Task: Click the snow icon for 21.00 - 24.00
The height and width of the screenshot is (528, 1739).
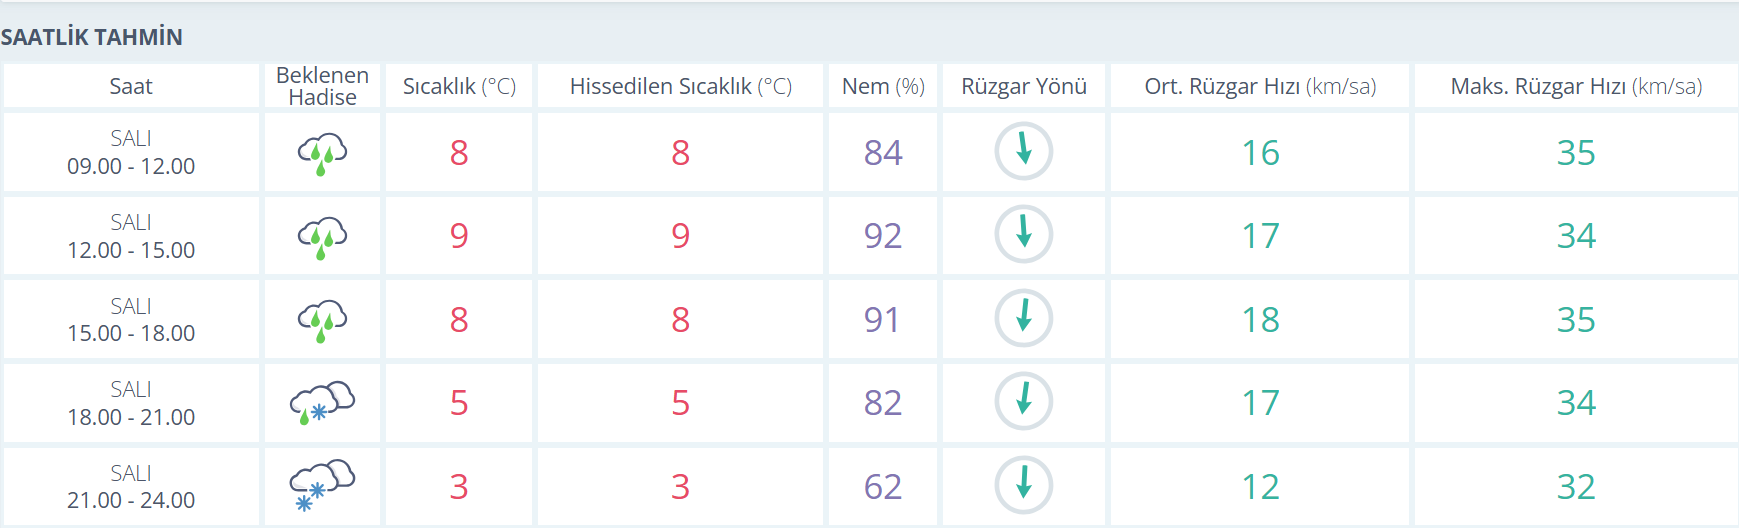Action: click(x=322, y=486)
